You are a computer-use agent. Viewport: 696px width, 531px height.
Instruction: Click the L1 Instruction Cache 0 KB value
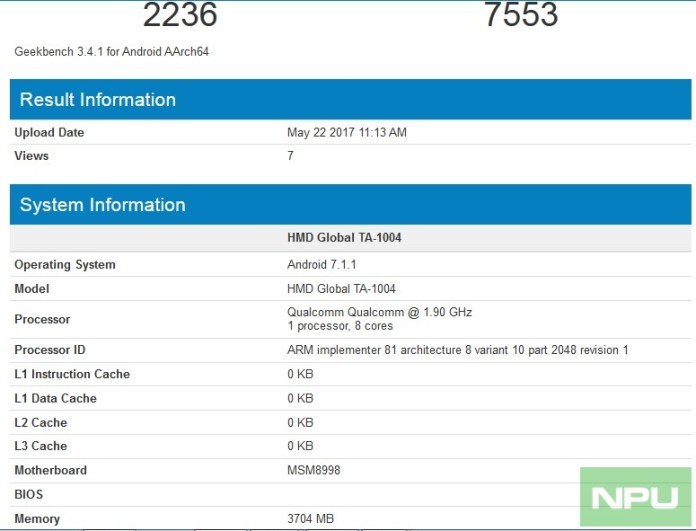click(x=300, y=374)
